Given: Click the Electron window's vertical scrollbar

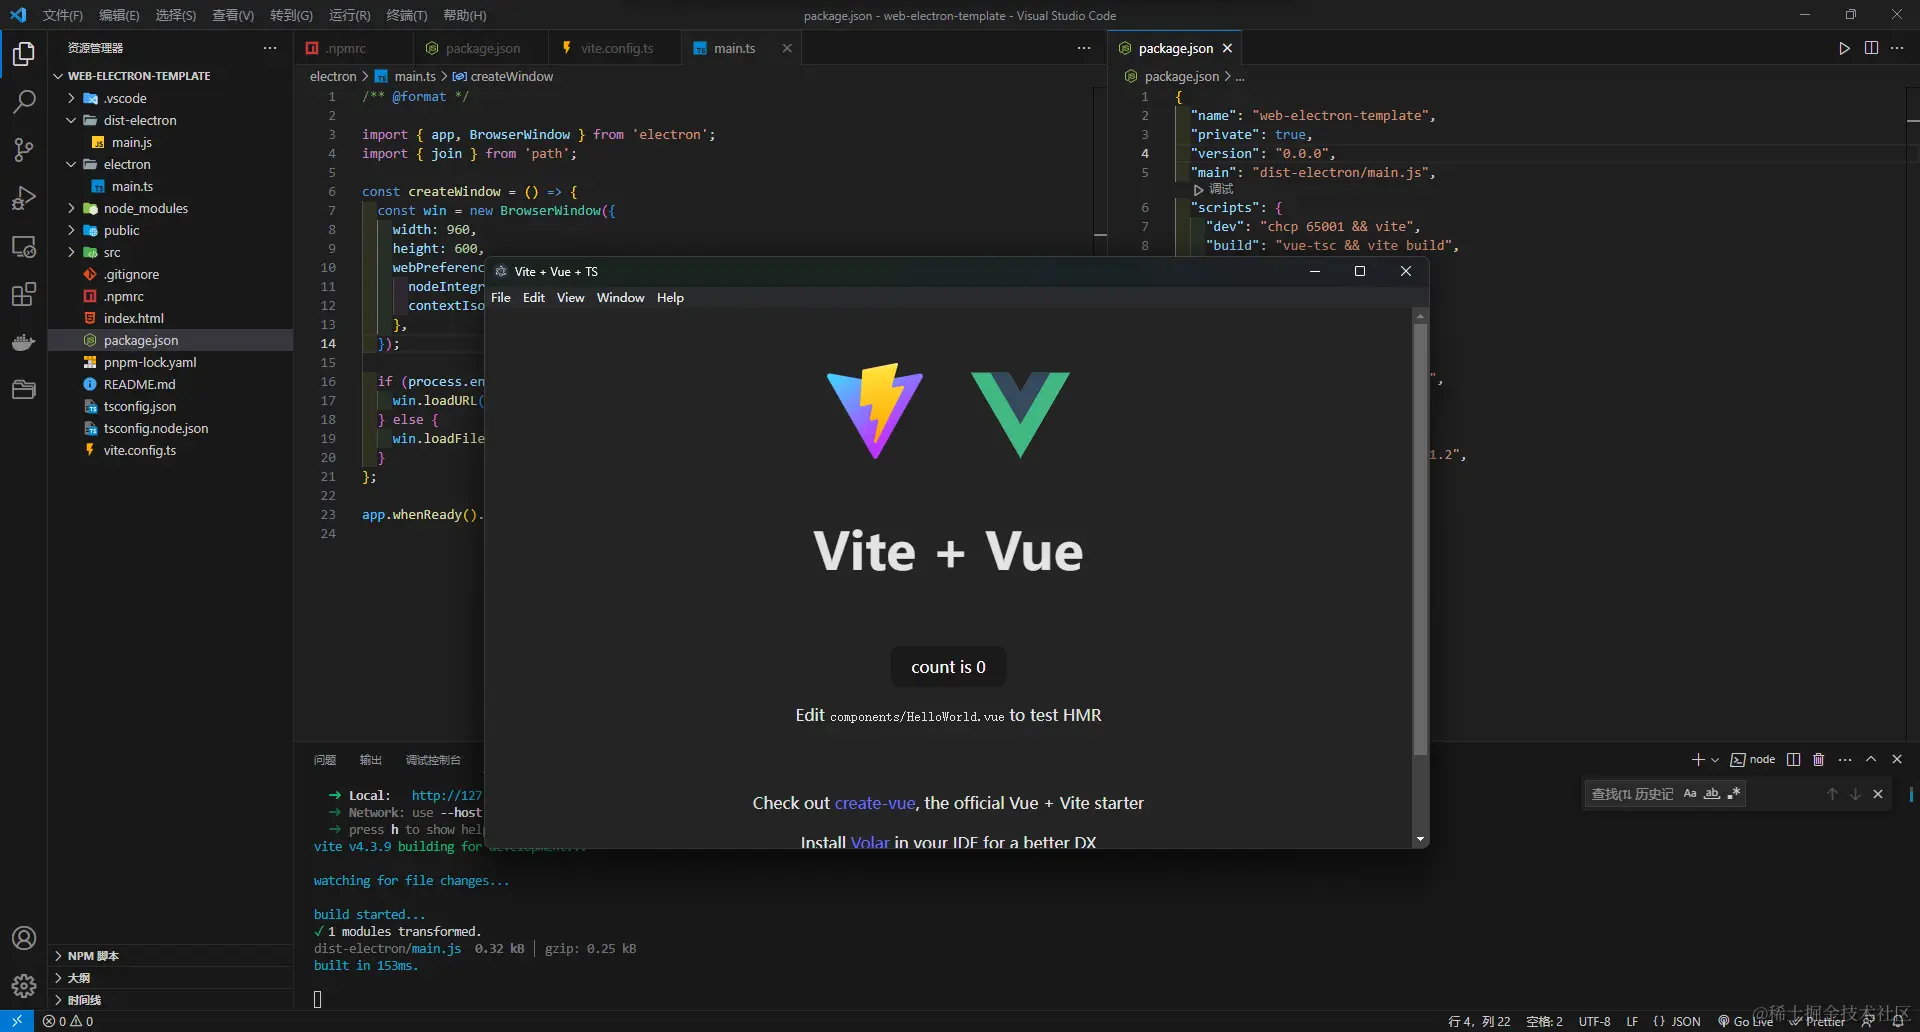Looking at the screenshot, I should click(1420, 540).
